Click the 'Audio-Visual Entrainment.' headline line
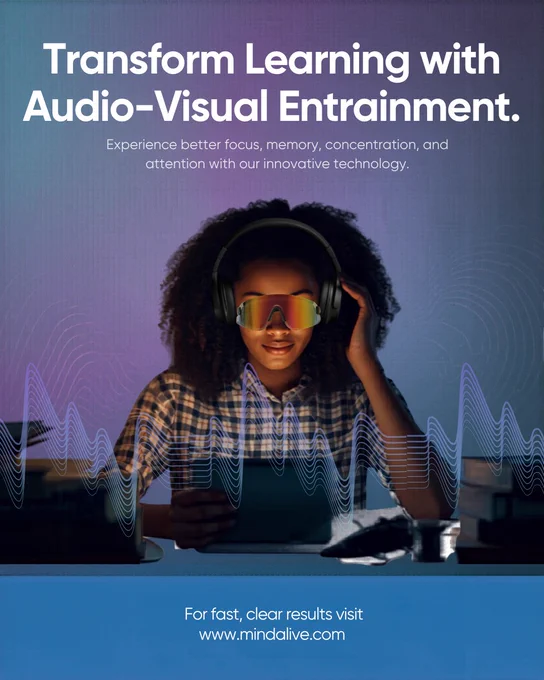This screenshot has width=544, height=680. point(272,106)
